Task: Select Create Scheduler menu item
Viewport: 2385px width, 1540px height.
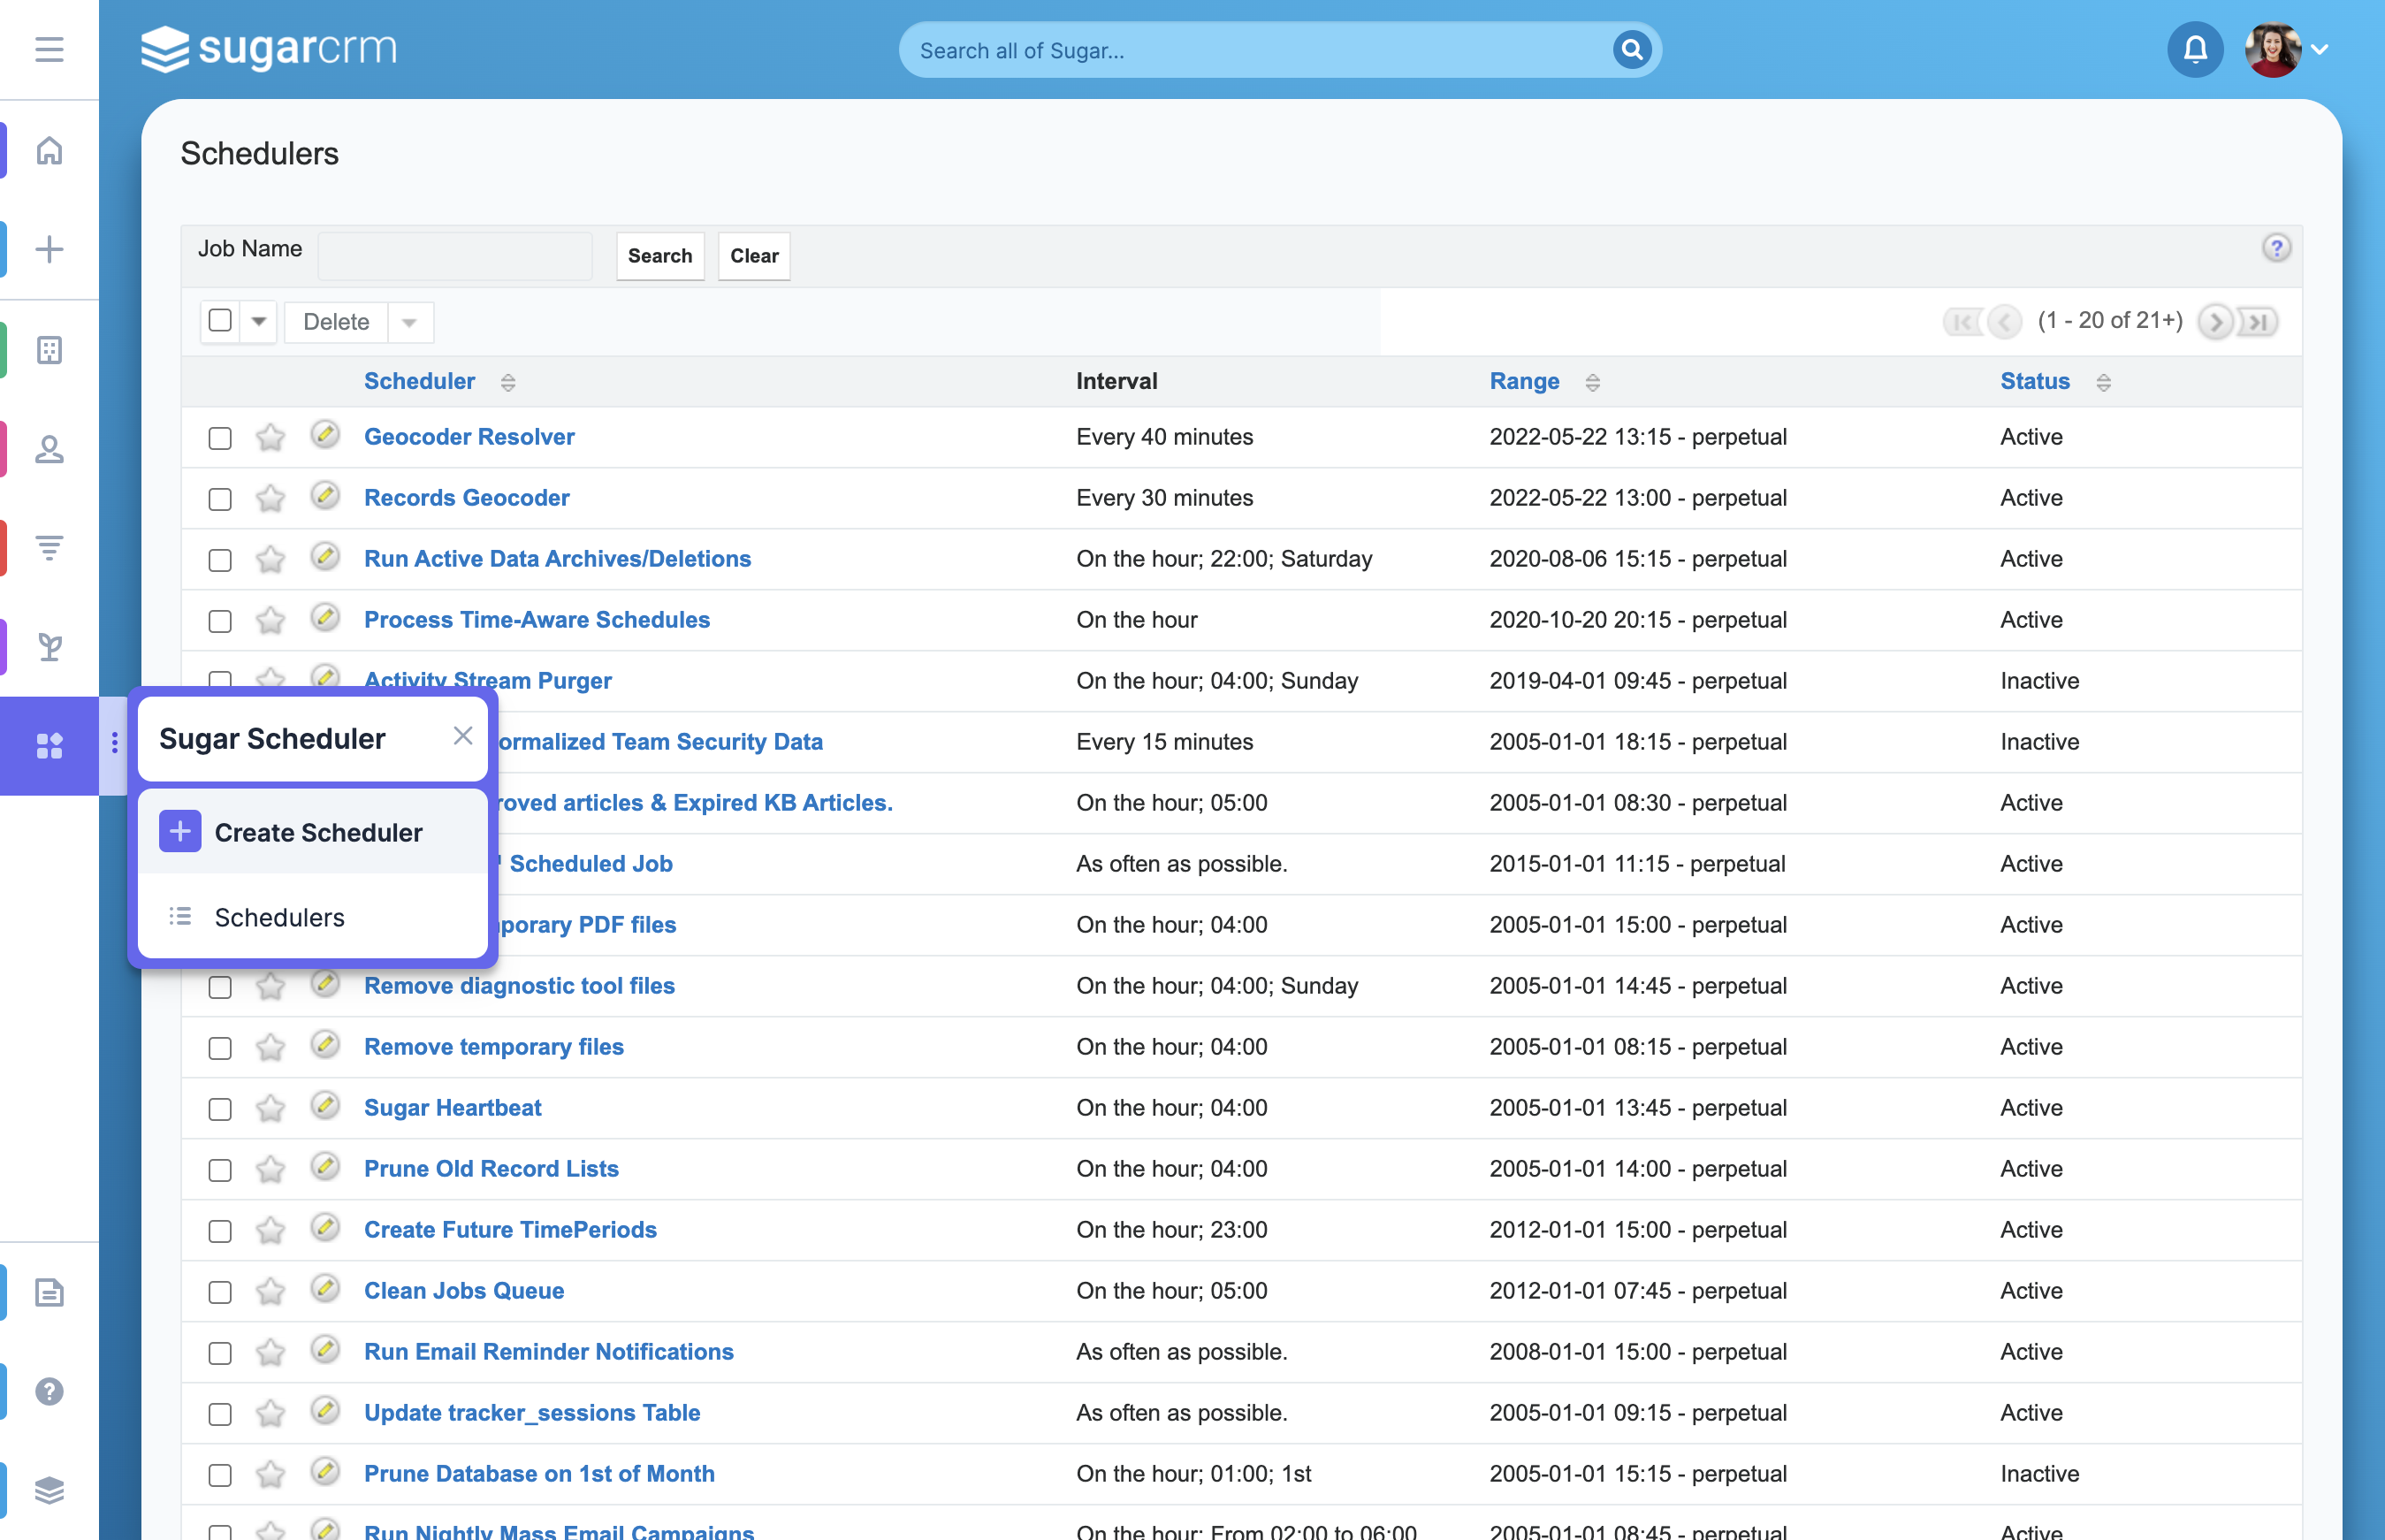Action: click(x=312, y=832)
